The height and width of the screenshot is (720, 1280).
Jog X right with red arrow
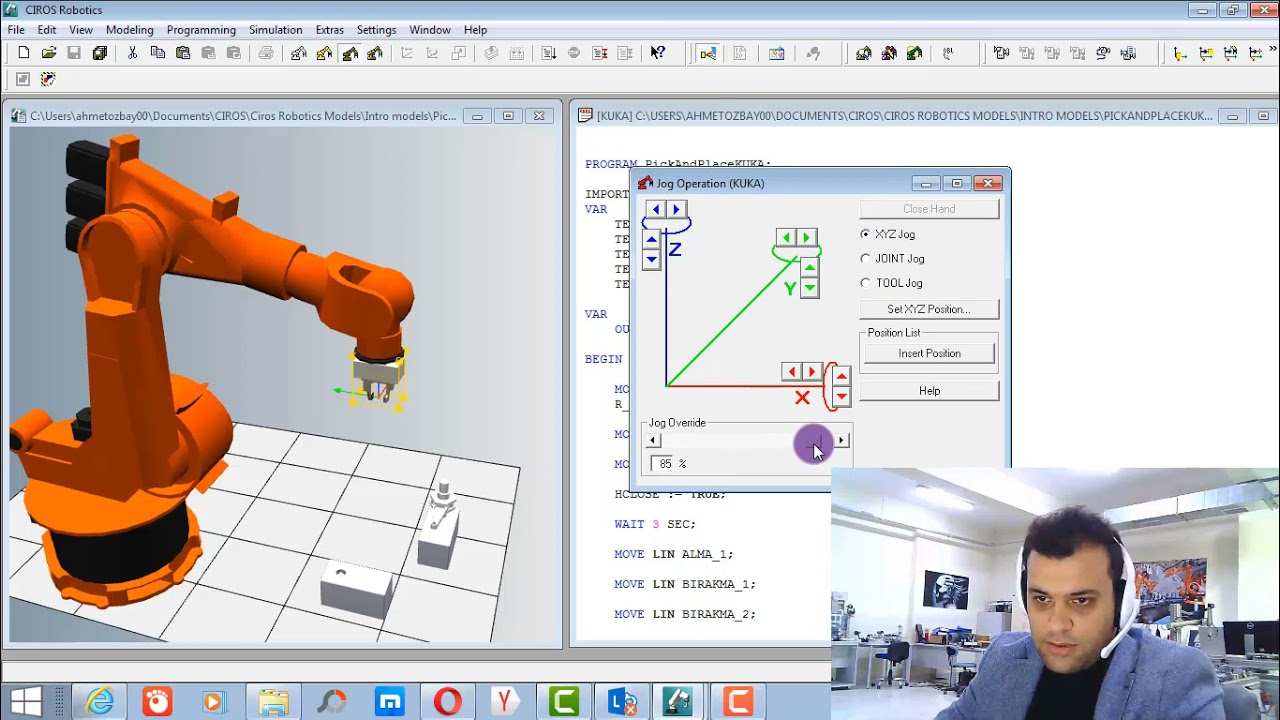(812, 372)
